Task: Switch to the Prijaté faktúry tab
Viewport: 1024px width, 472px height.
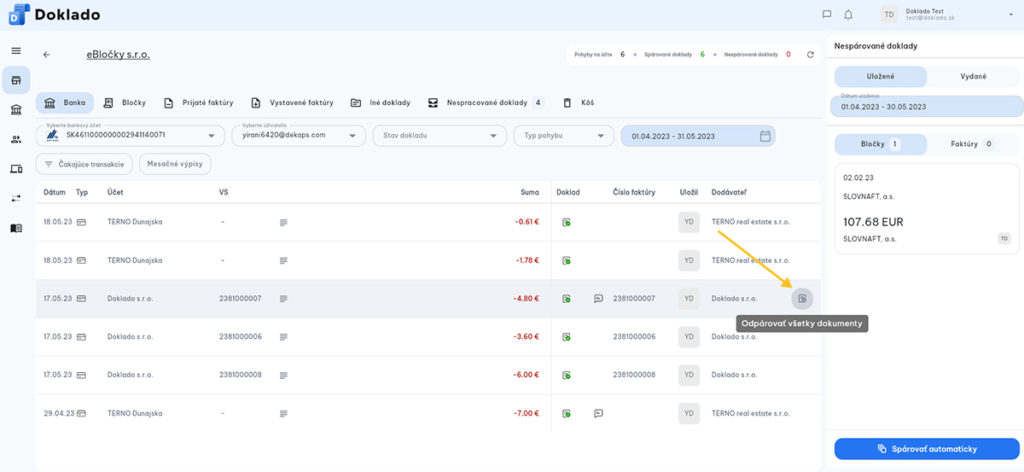Action: (x=198, y=102)
